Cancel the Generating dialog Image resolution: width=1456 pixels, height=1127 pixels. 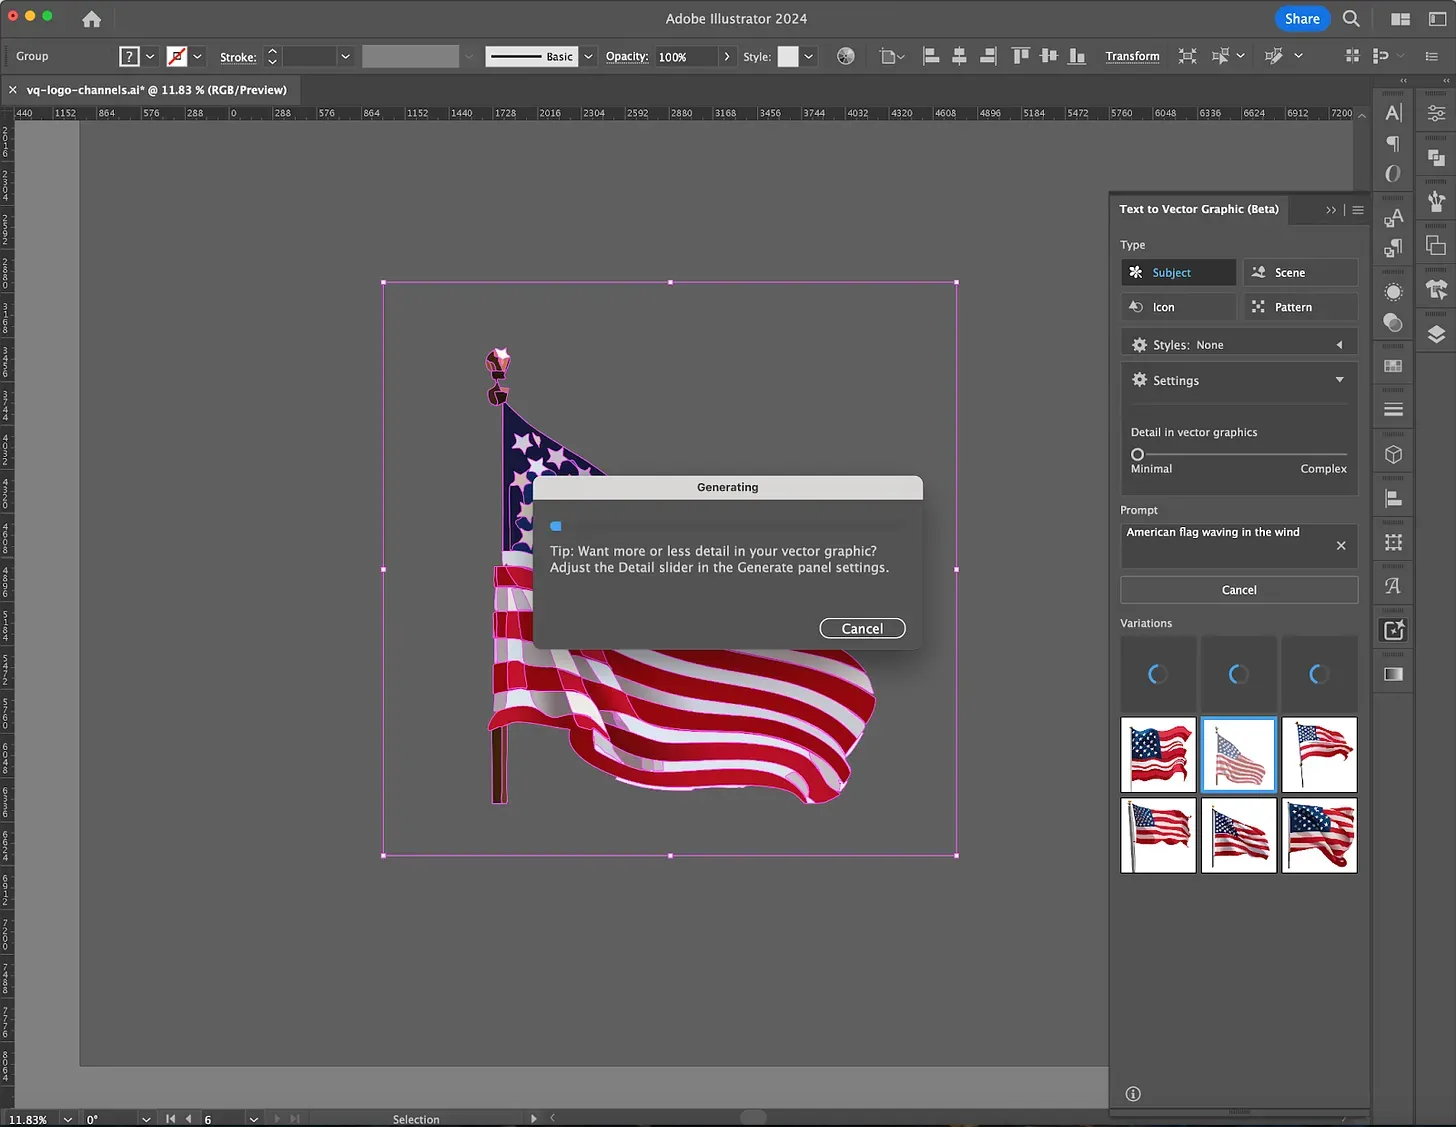pos(862,628)
